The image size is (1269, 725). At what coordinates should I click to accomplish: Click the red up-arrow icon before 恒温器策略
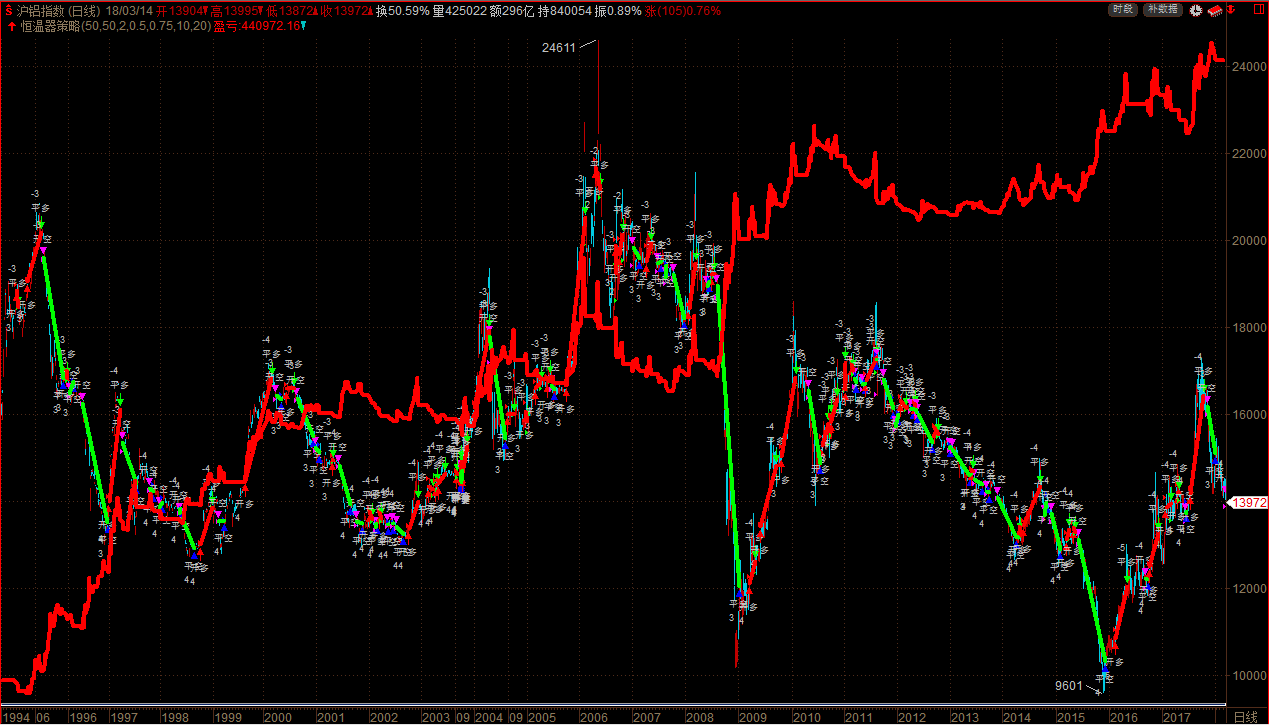[10, 25]
